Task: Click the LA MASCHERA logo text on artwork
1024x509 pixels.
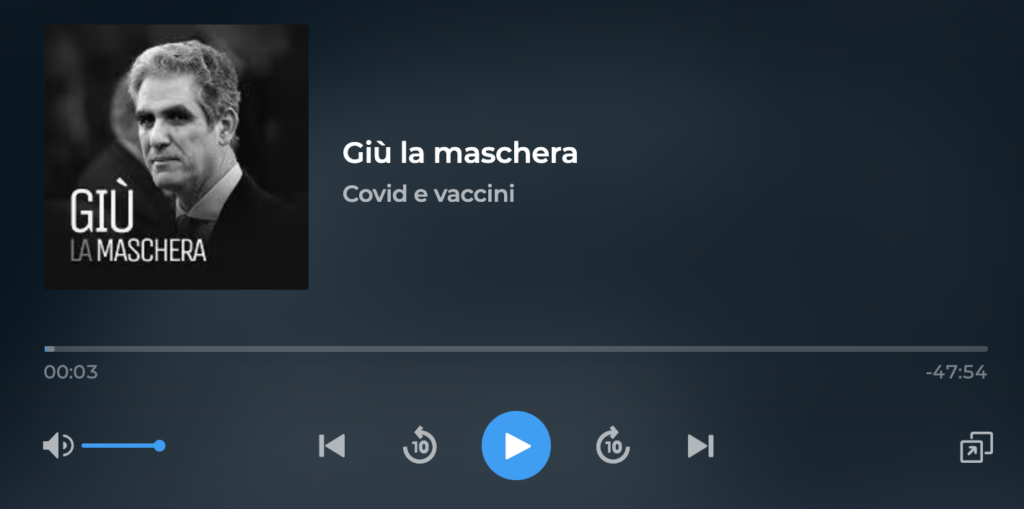Action: 138,250
